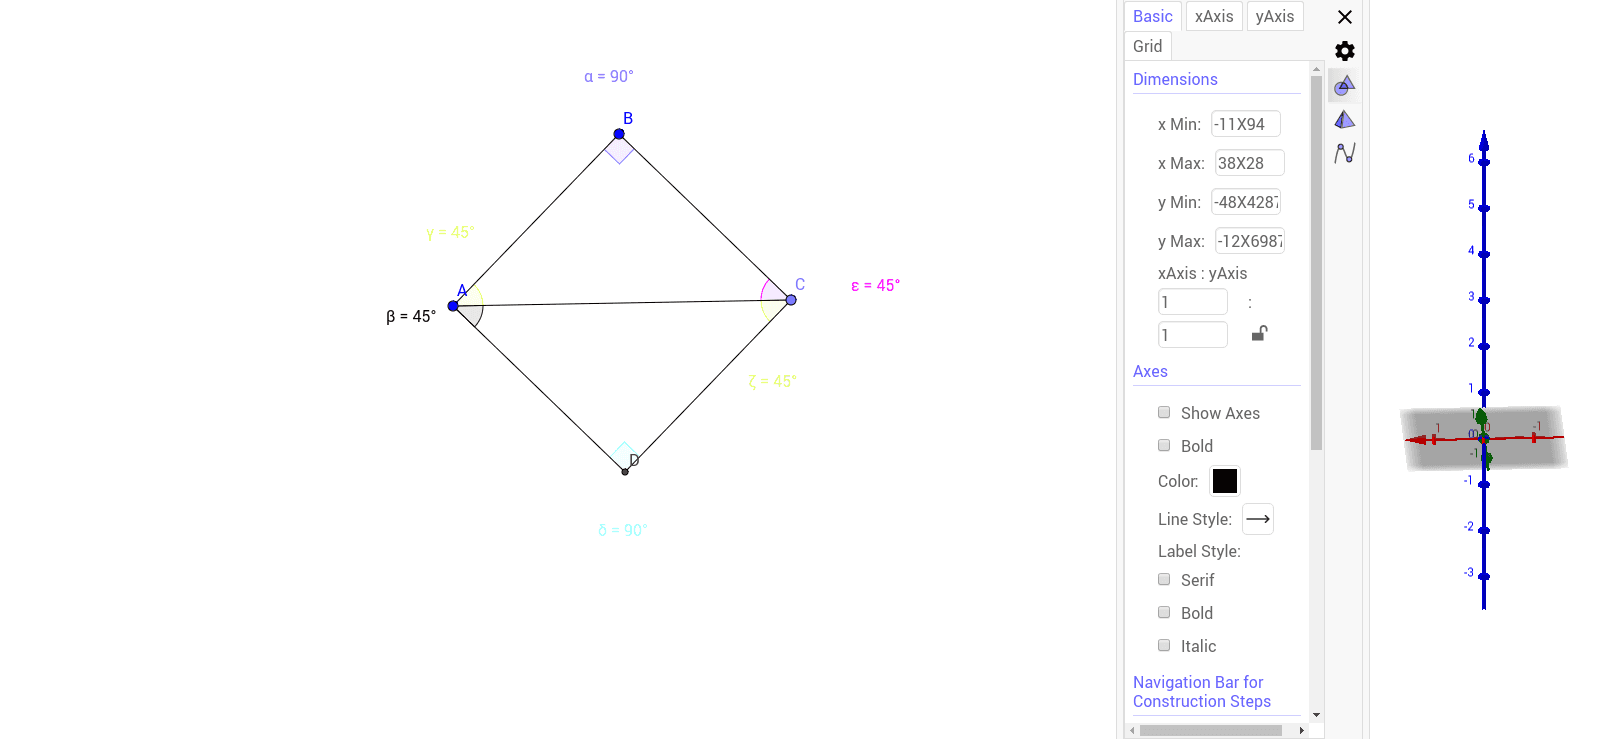Image resolution: width=1600 pixels, height=741 pixels.
Task: Open the axes Color black swatch
Action: pyautogui.click(x=1225, y=481)
